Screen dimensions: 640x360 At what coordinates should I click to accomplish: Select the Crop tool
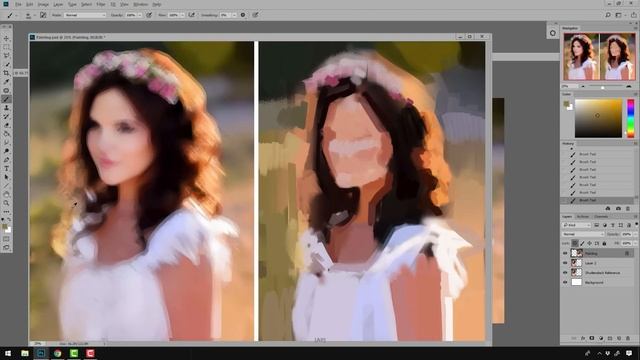6,73
